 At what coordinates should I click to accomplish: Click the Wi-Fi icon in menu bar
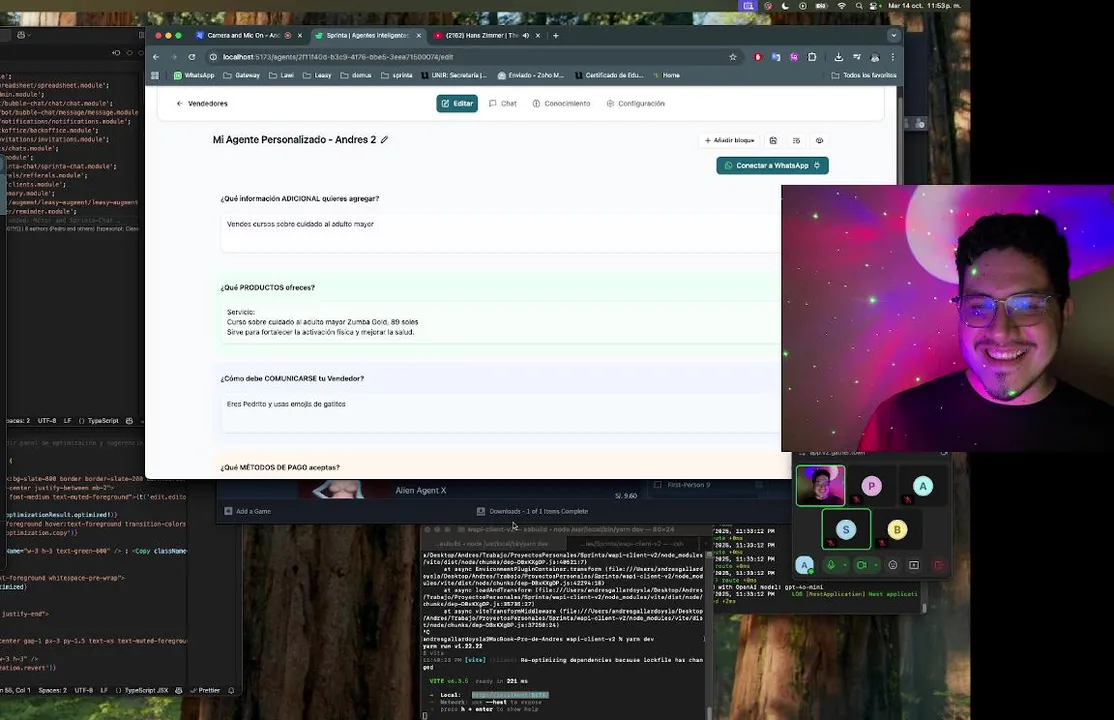point(842,6)
